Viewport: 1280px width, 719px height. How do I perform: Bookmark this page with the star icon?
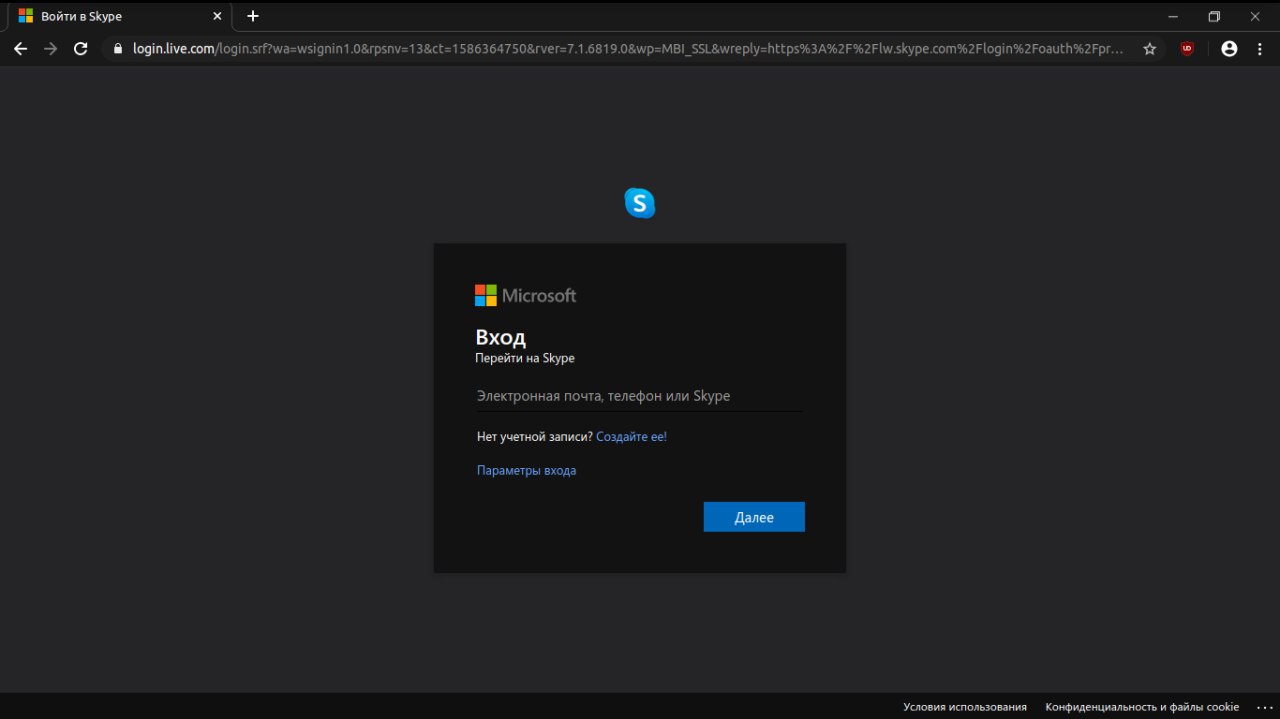point(1150,48)
